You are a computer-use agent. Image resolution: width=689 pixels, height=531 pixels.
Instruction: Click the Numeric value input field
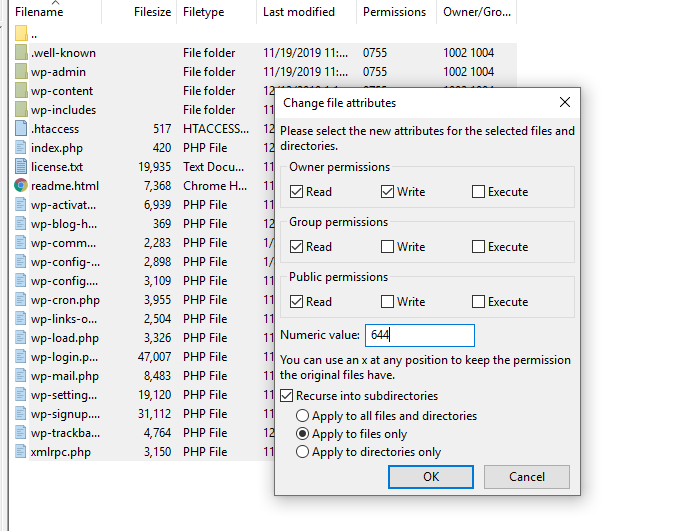point(419,336)
